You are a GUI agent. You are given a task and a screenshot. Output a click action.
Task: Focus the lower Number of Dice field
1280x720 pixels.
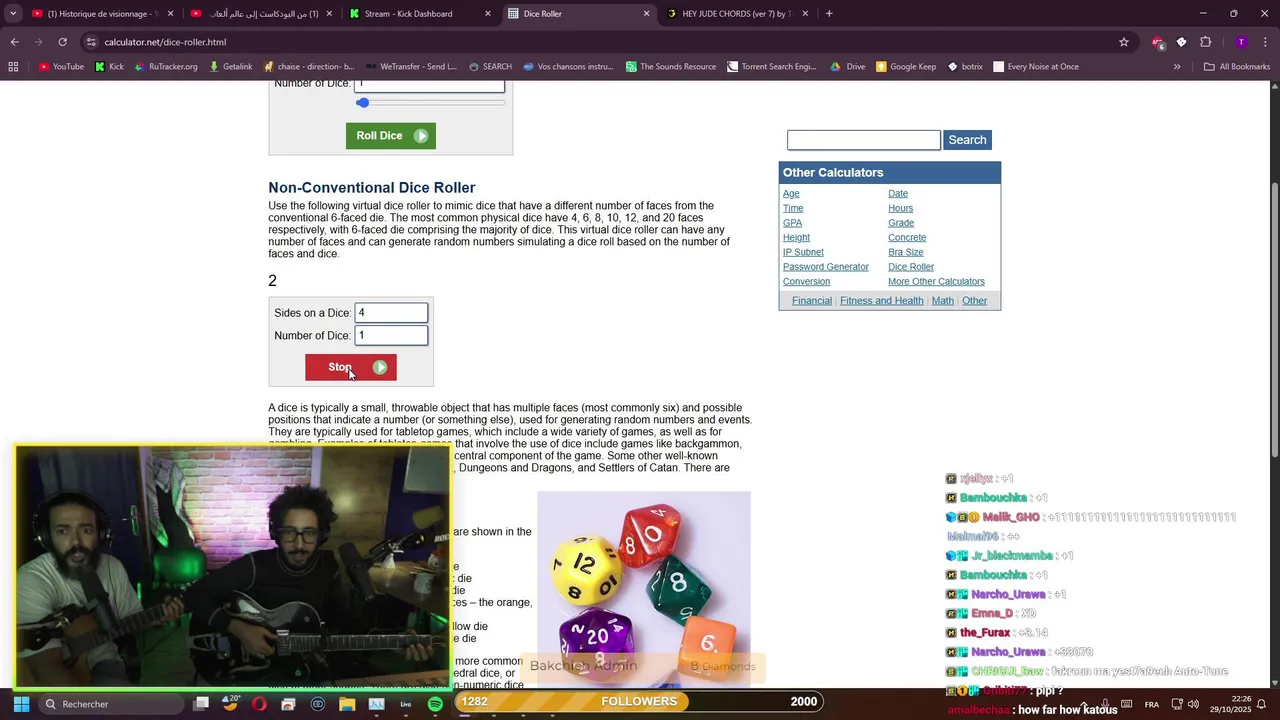[x=391, y=336]
